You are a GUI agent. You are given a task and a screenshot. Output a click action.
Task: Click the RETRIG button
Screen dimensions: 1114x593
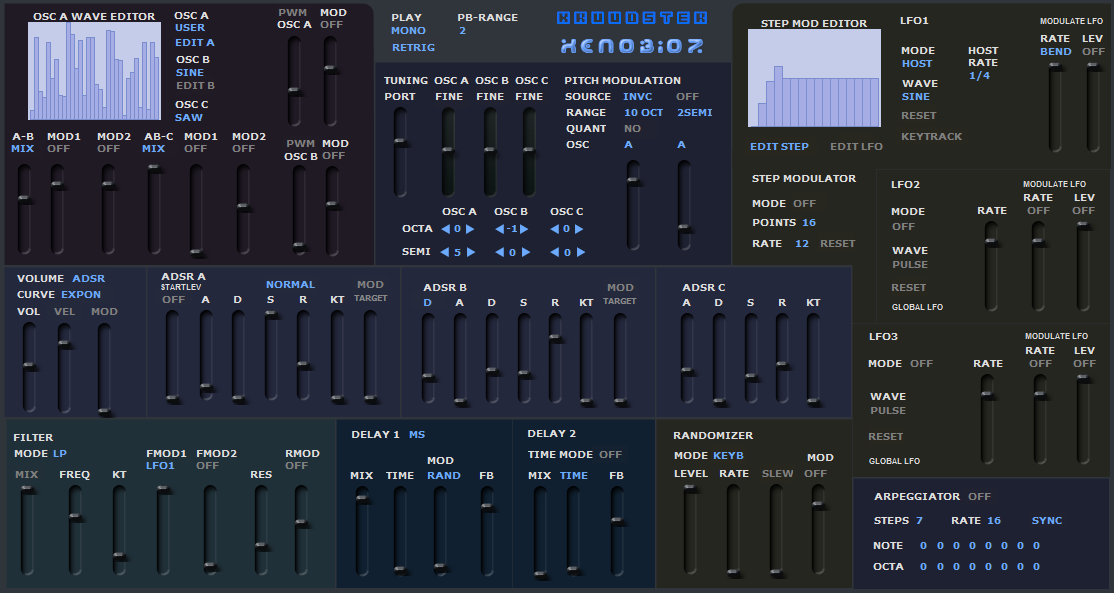tap(413, 48)
